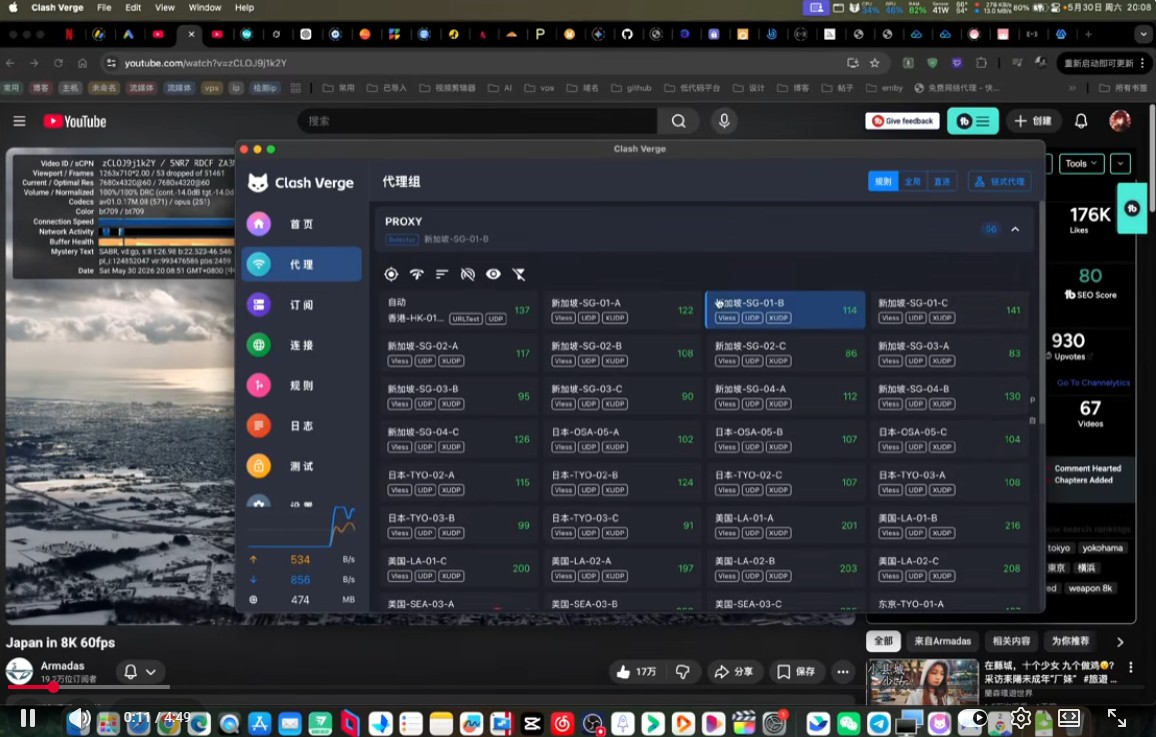Select proxy node 美国-LA-01-A
Viewport: 1156px width, 737px height.
786,525
